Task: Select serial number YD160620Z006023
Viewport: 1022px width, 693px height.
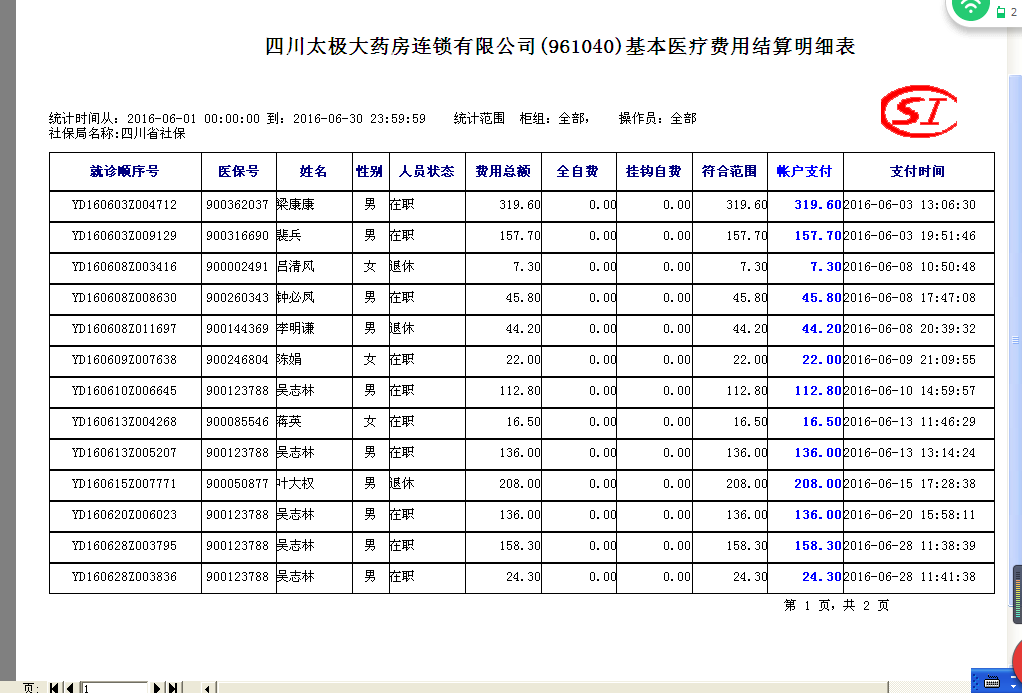Action: pos(124,514)
